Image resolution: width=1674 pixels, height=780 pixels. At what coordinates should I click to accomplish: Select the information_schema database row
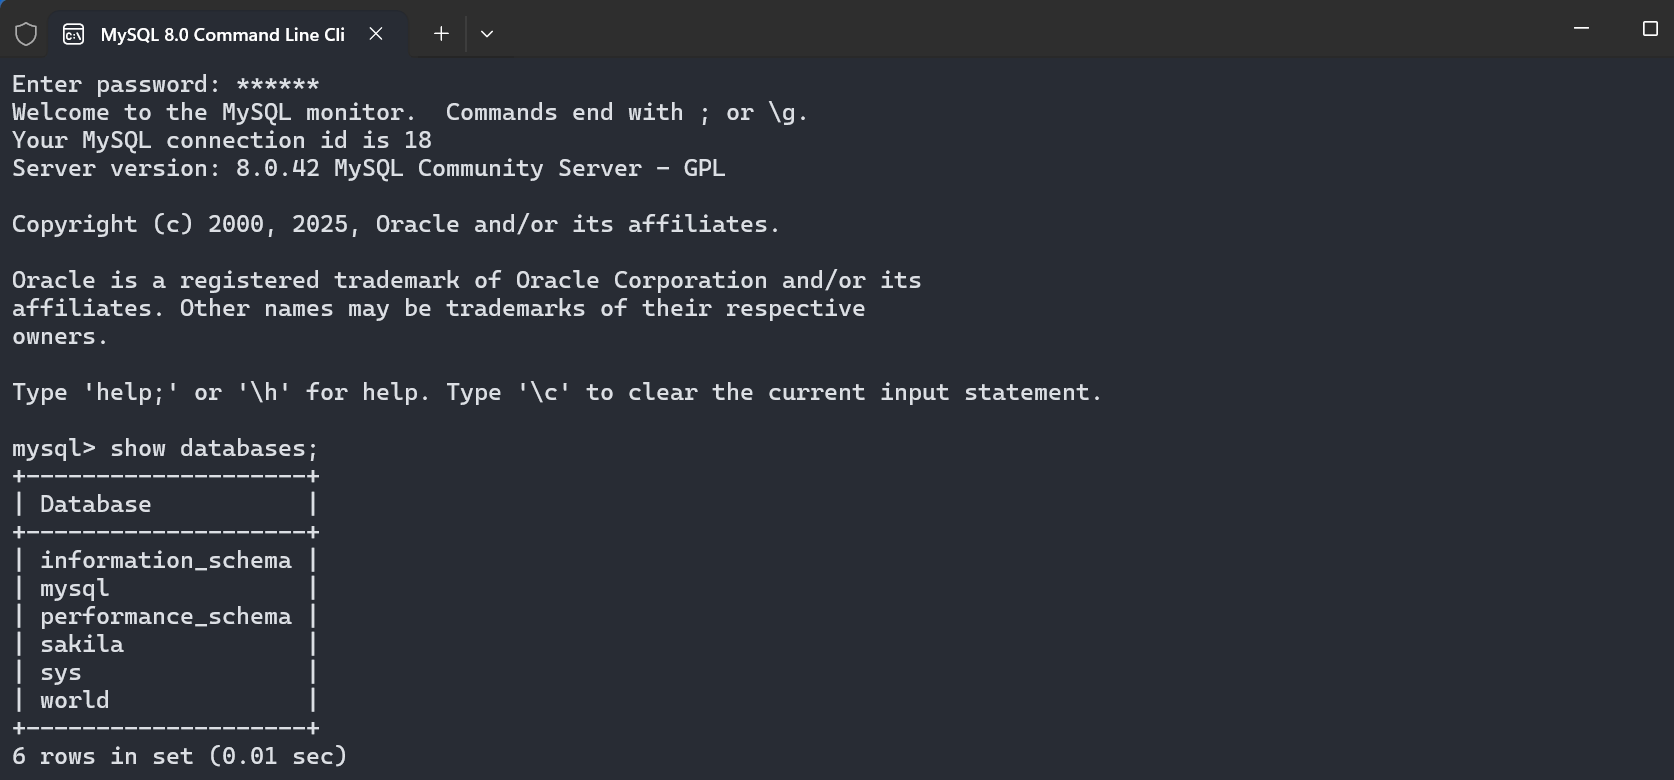pyautogui.click(x=166, y=561)
